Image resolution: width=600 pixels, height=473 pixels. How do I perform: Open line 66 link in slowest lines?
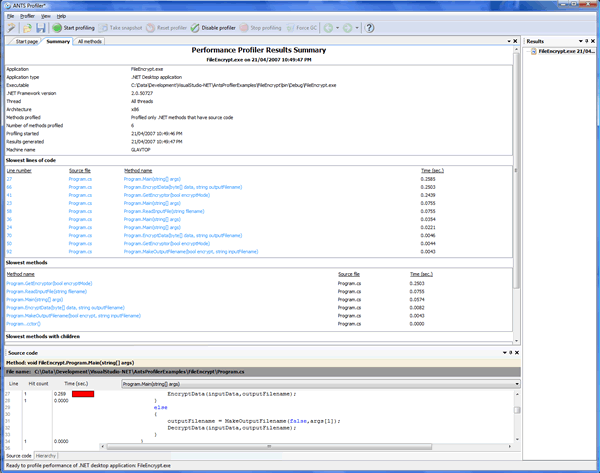point(9,187)
